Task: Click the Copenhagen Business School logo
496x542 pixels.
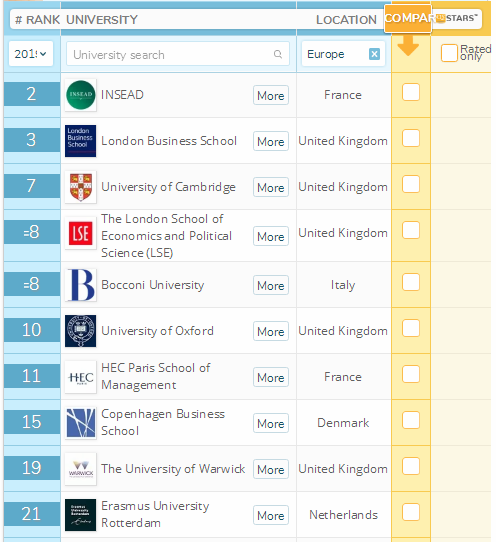Action: click(x=81, y=423)
